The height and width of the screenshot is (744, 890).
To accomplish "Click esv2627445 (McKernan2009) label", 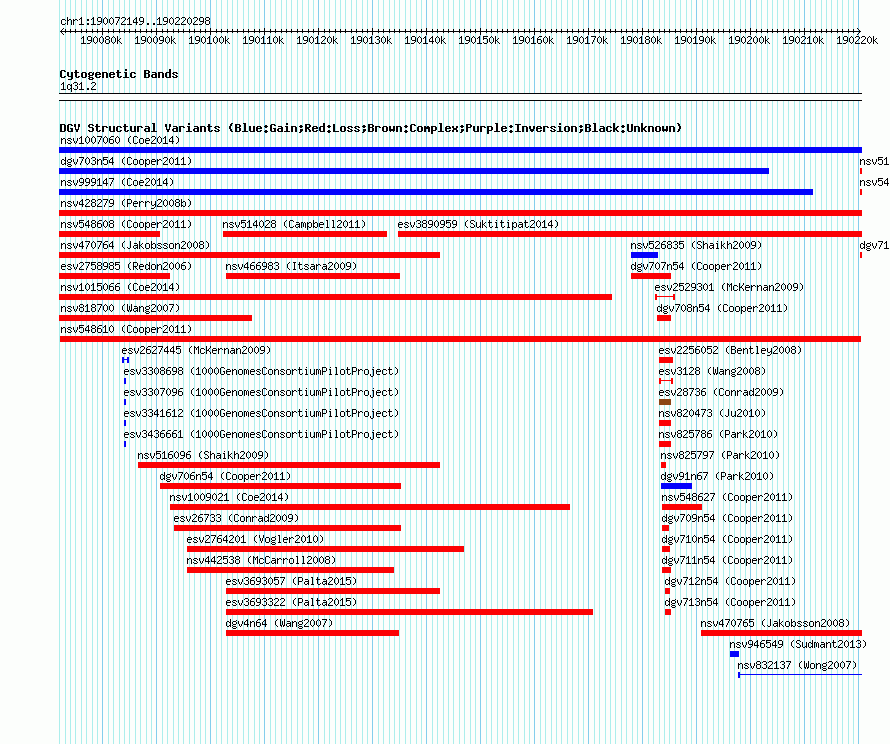I will [196, 350].
